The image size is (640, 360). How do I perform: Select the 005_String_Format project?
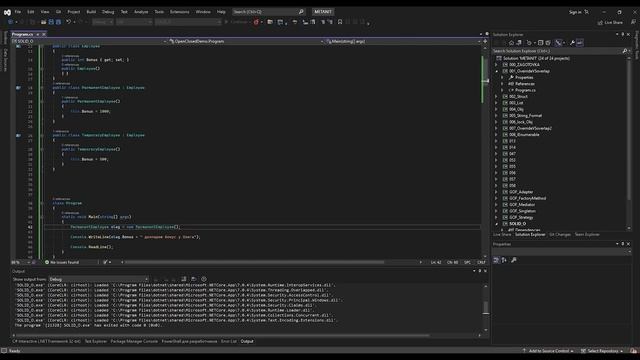point(525,116)
